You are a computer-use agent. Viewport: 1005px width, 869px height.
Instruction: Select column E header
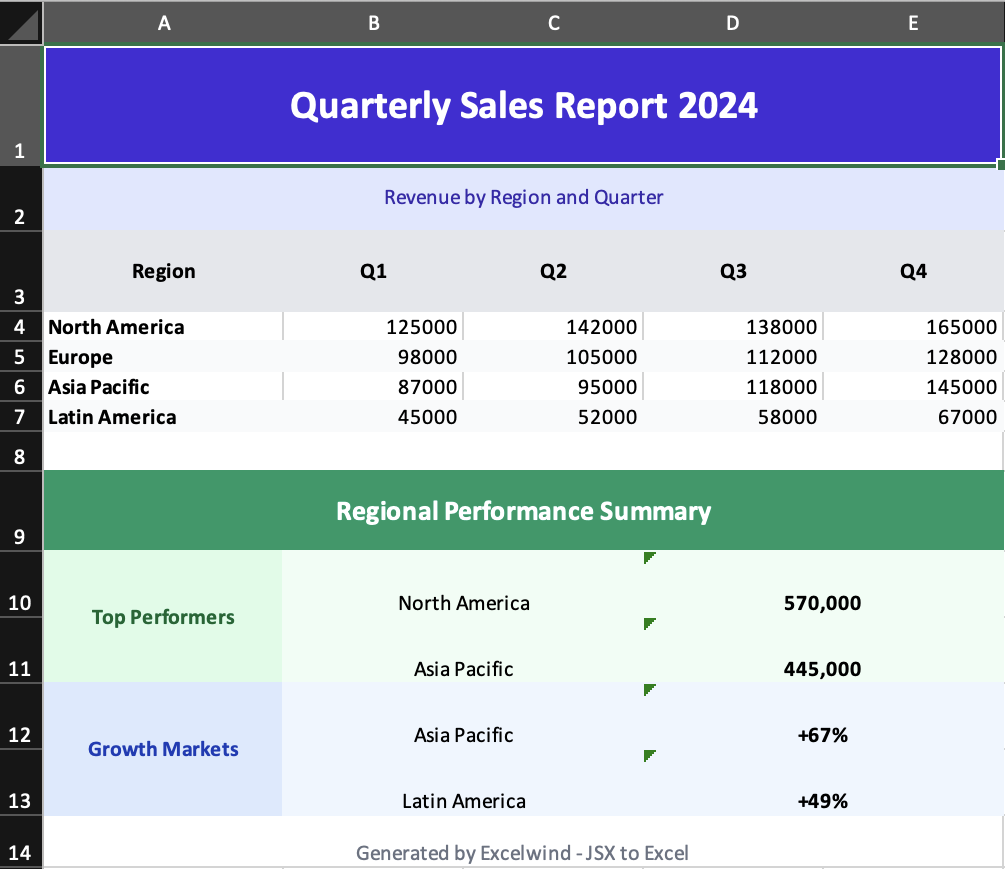coord(913,24)
